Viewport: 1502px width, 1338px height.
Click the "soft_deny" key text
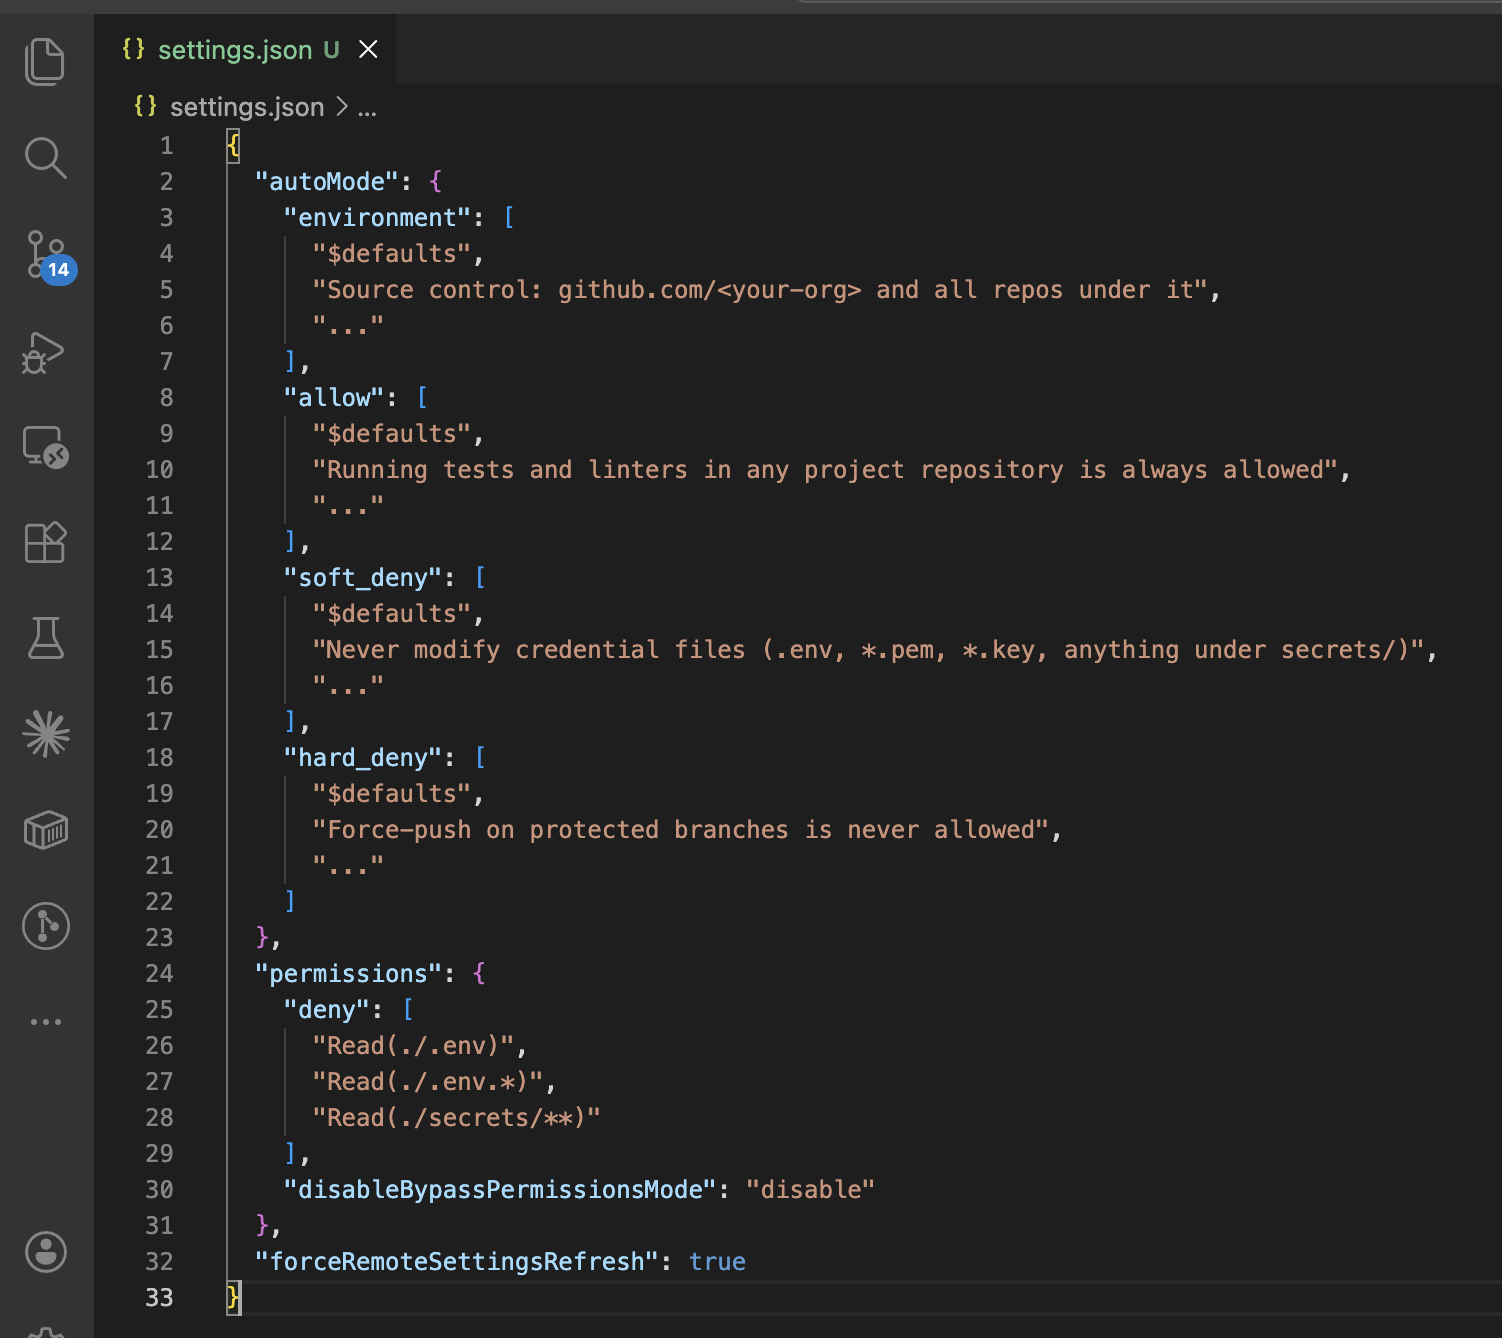pyautogui.click(x=363, y=578)
